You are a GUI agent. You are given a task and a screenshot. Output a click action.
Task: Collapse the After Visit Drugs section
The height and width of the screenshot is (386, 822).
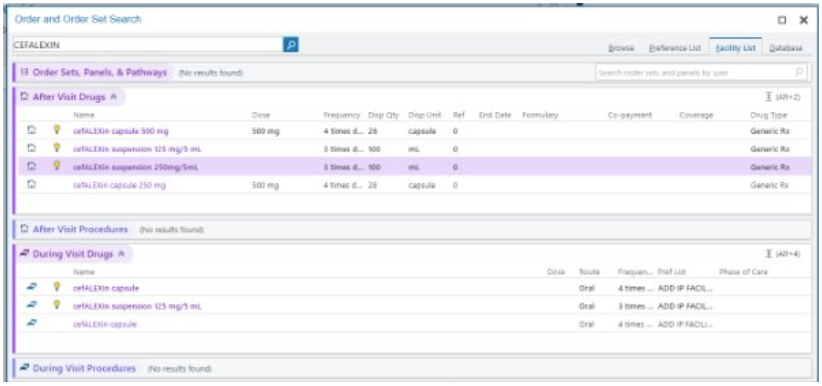click(114, 97)
